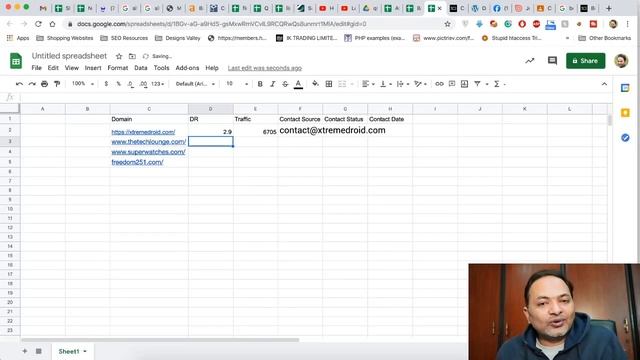The height and width of the screenshot is (360, 640).
Task: Open the freedom251.com link
Action: [137, 162]
